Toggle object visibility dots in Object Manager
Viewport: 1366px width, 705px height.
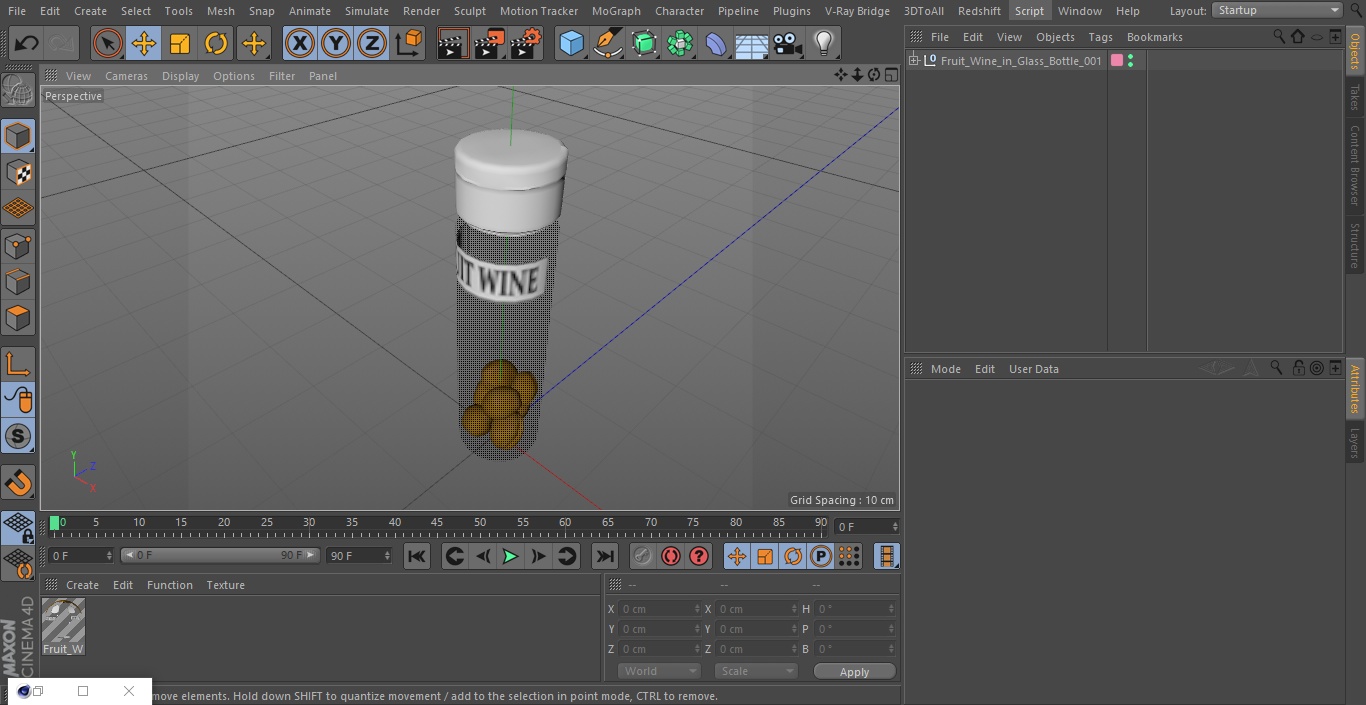pyautogui.click(x=1130, y=61)
